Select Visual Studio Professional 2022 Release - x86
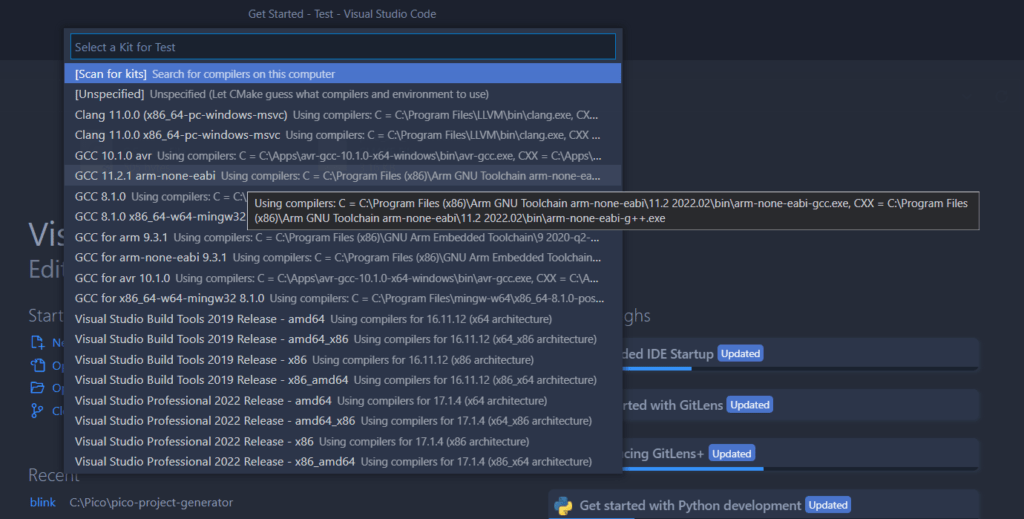 [x=342, y=441]
